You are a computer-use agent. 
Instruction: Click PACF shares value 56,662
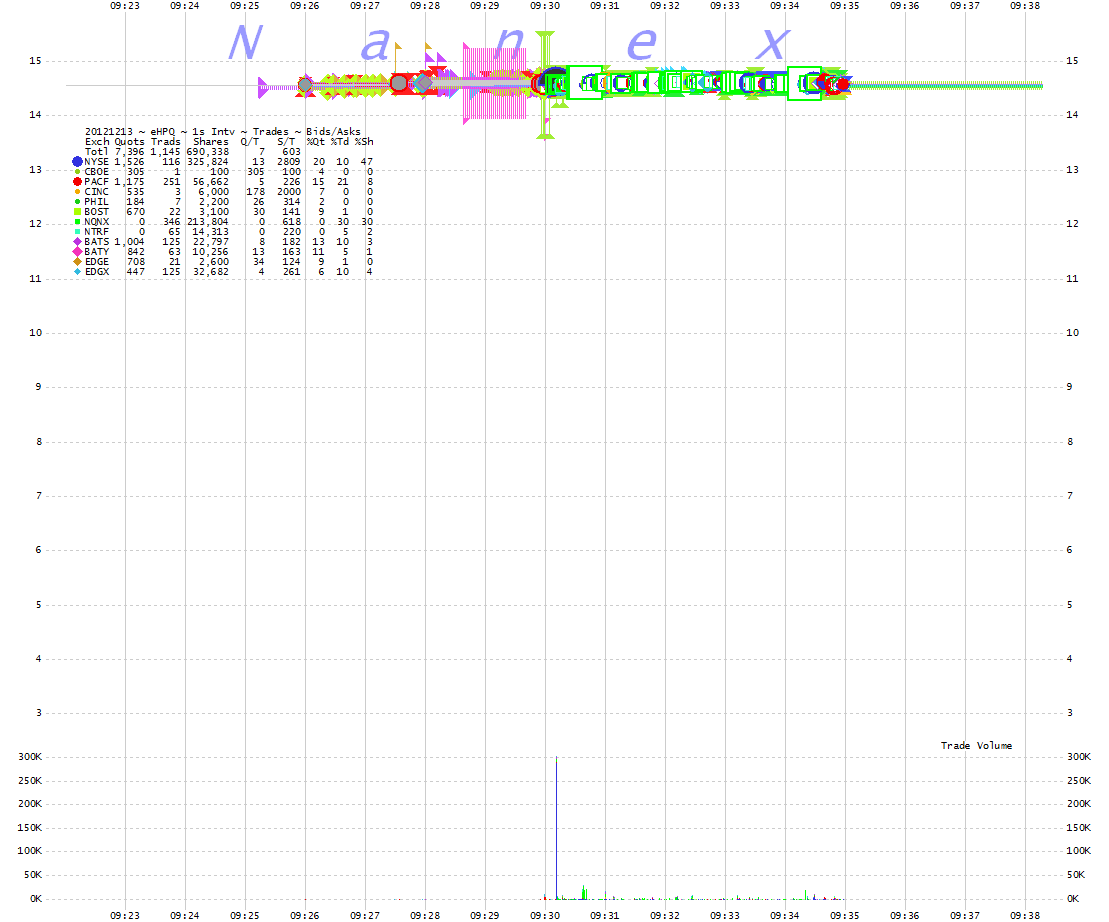(211, 182)
